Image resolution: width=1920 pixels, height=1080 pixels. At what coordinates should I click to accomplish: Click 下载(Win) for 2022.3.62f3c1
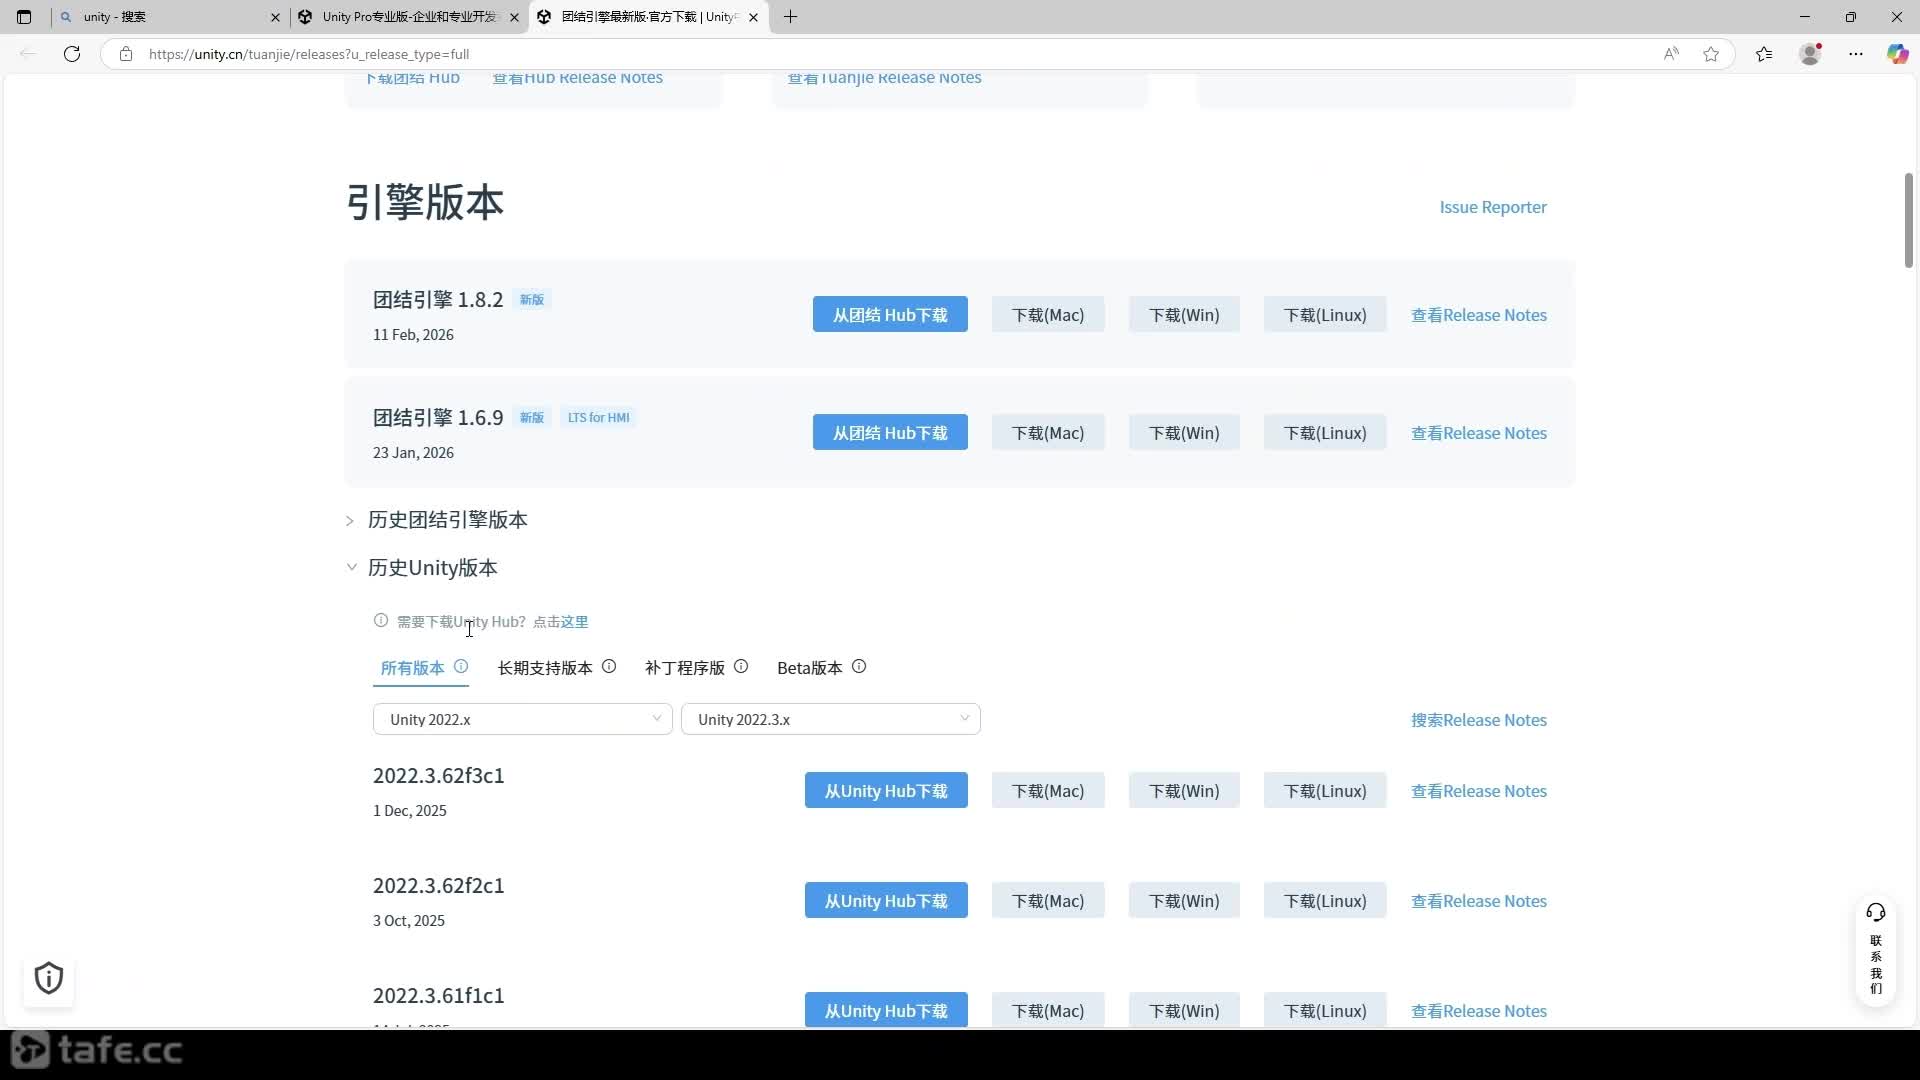click(1184, 791)
